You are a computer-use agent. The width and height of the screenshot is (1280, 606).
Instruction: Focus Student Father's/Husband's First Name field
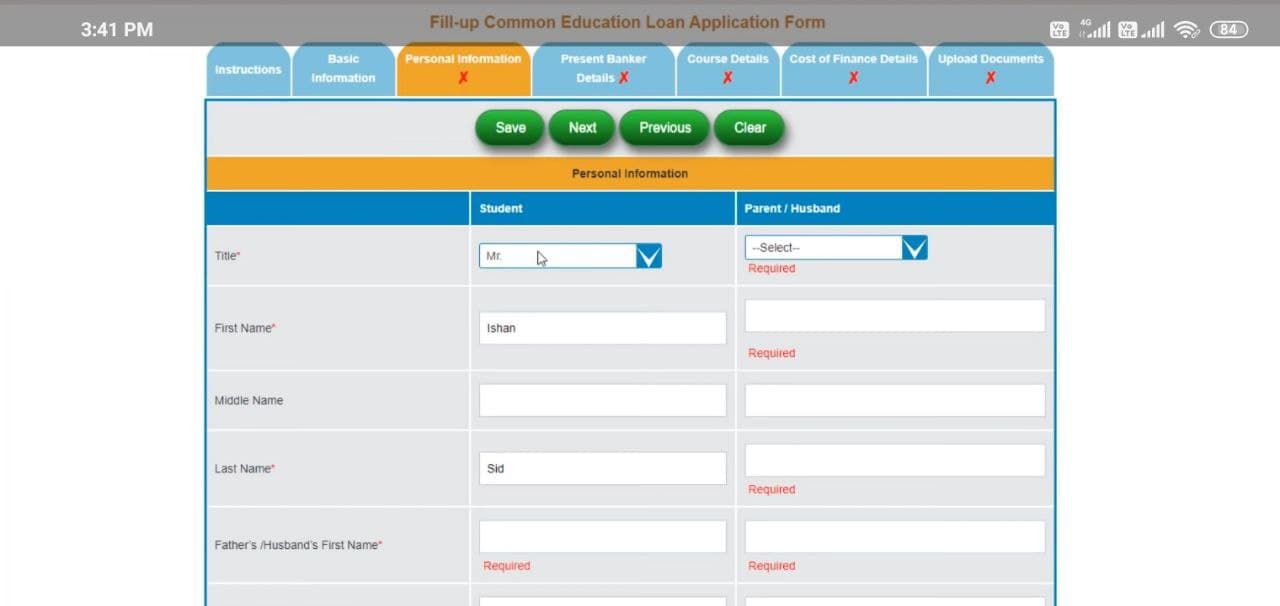(603, 536)
